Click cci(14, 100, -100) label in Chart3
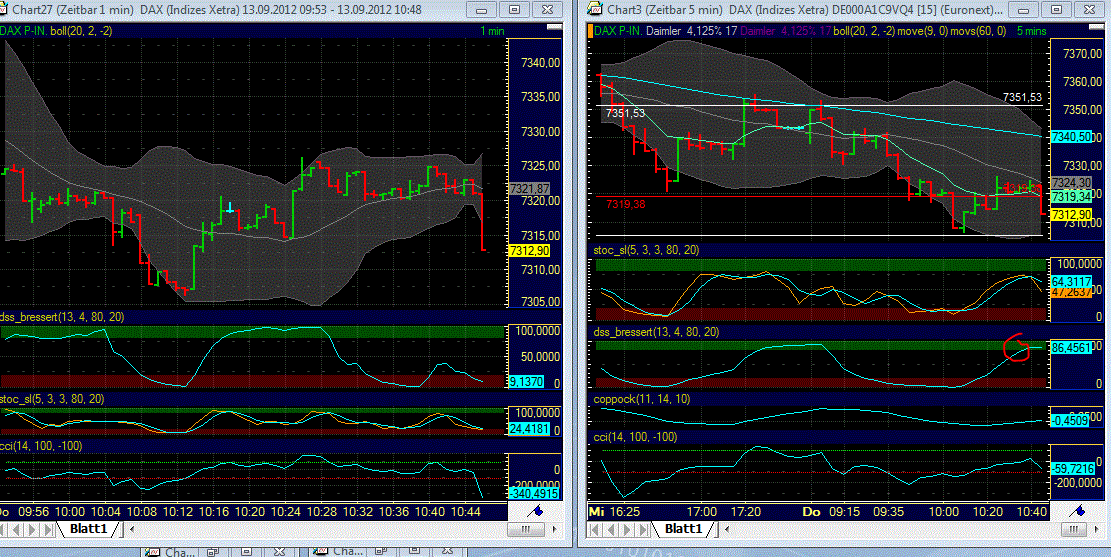 (x=635, y=437)
